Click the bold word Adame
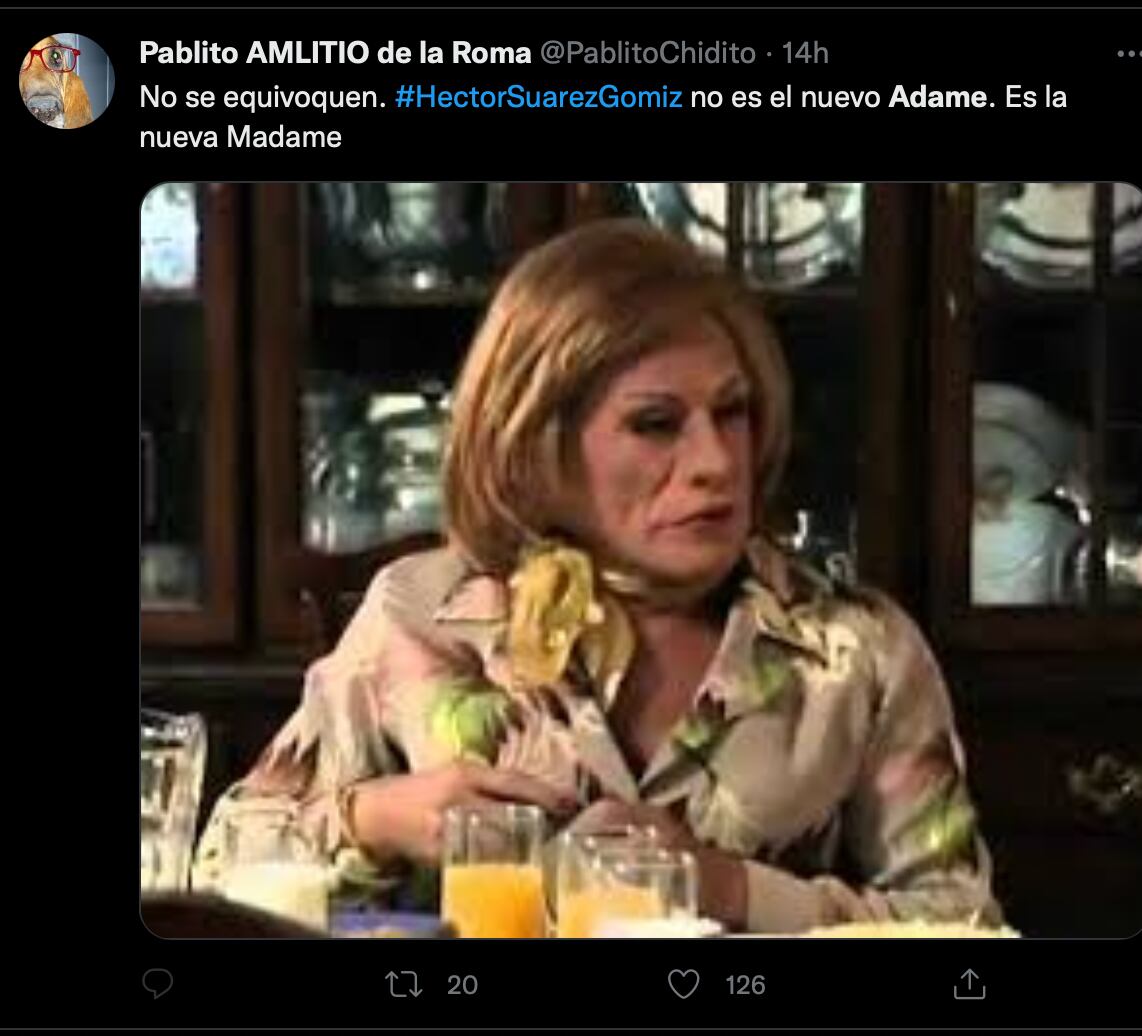1142x1036 pixels. [x=938, y=97]
